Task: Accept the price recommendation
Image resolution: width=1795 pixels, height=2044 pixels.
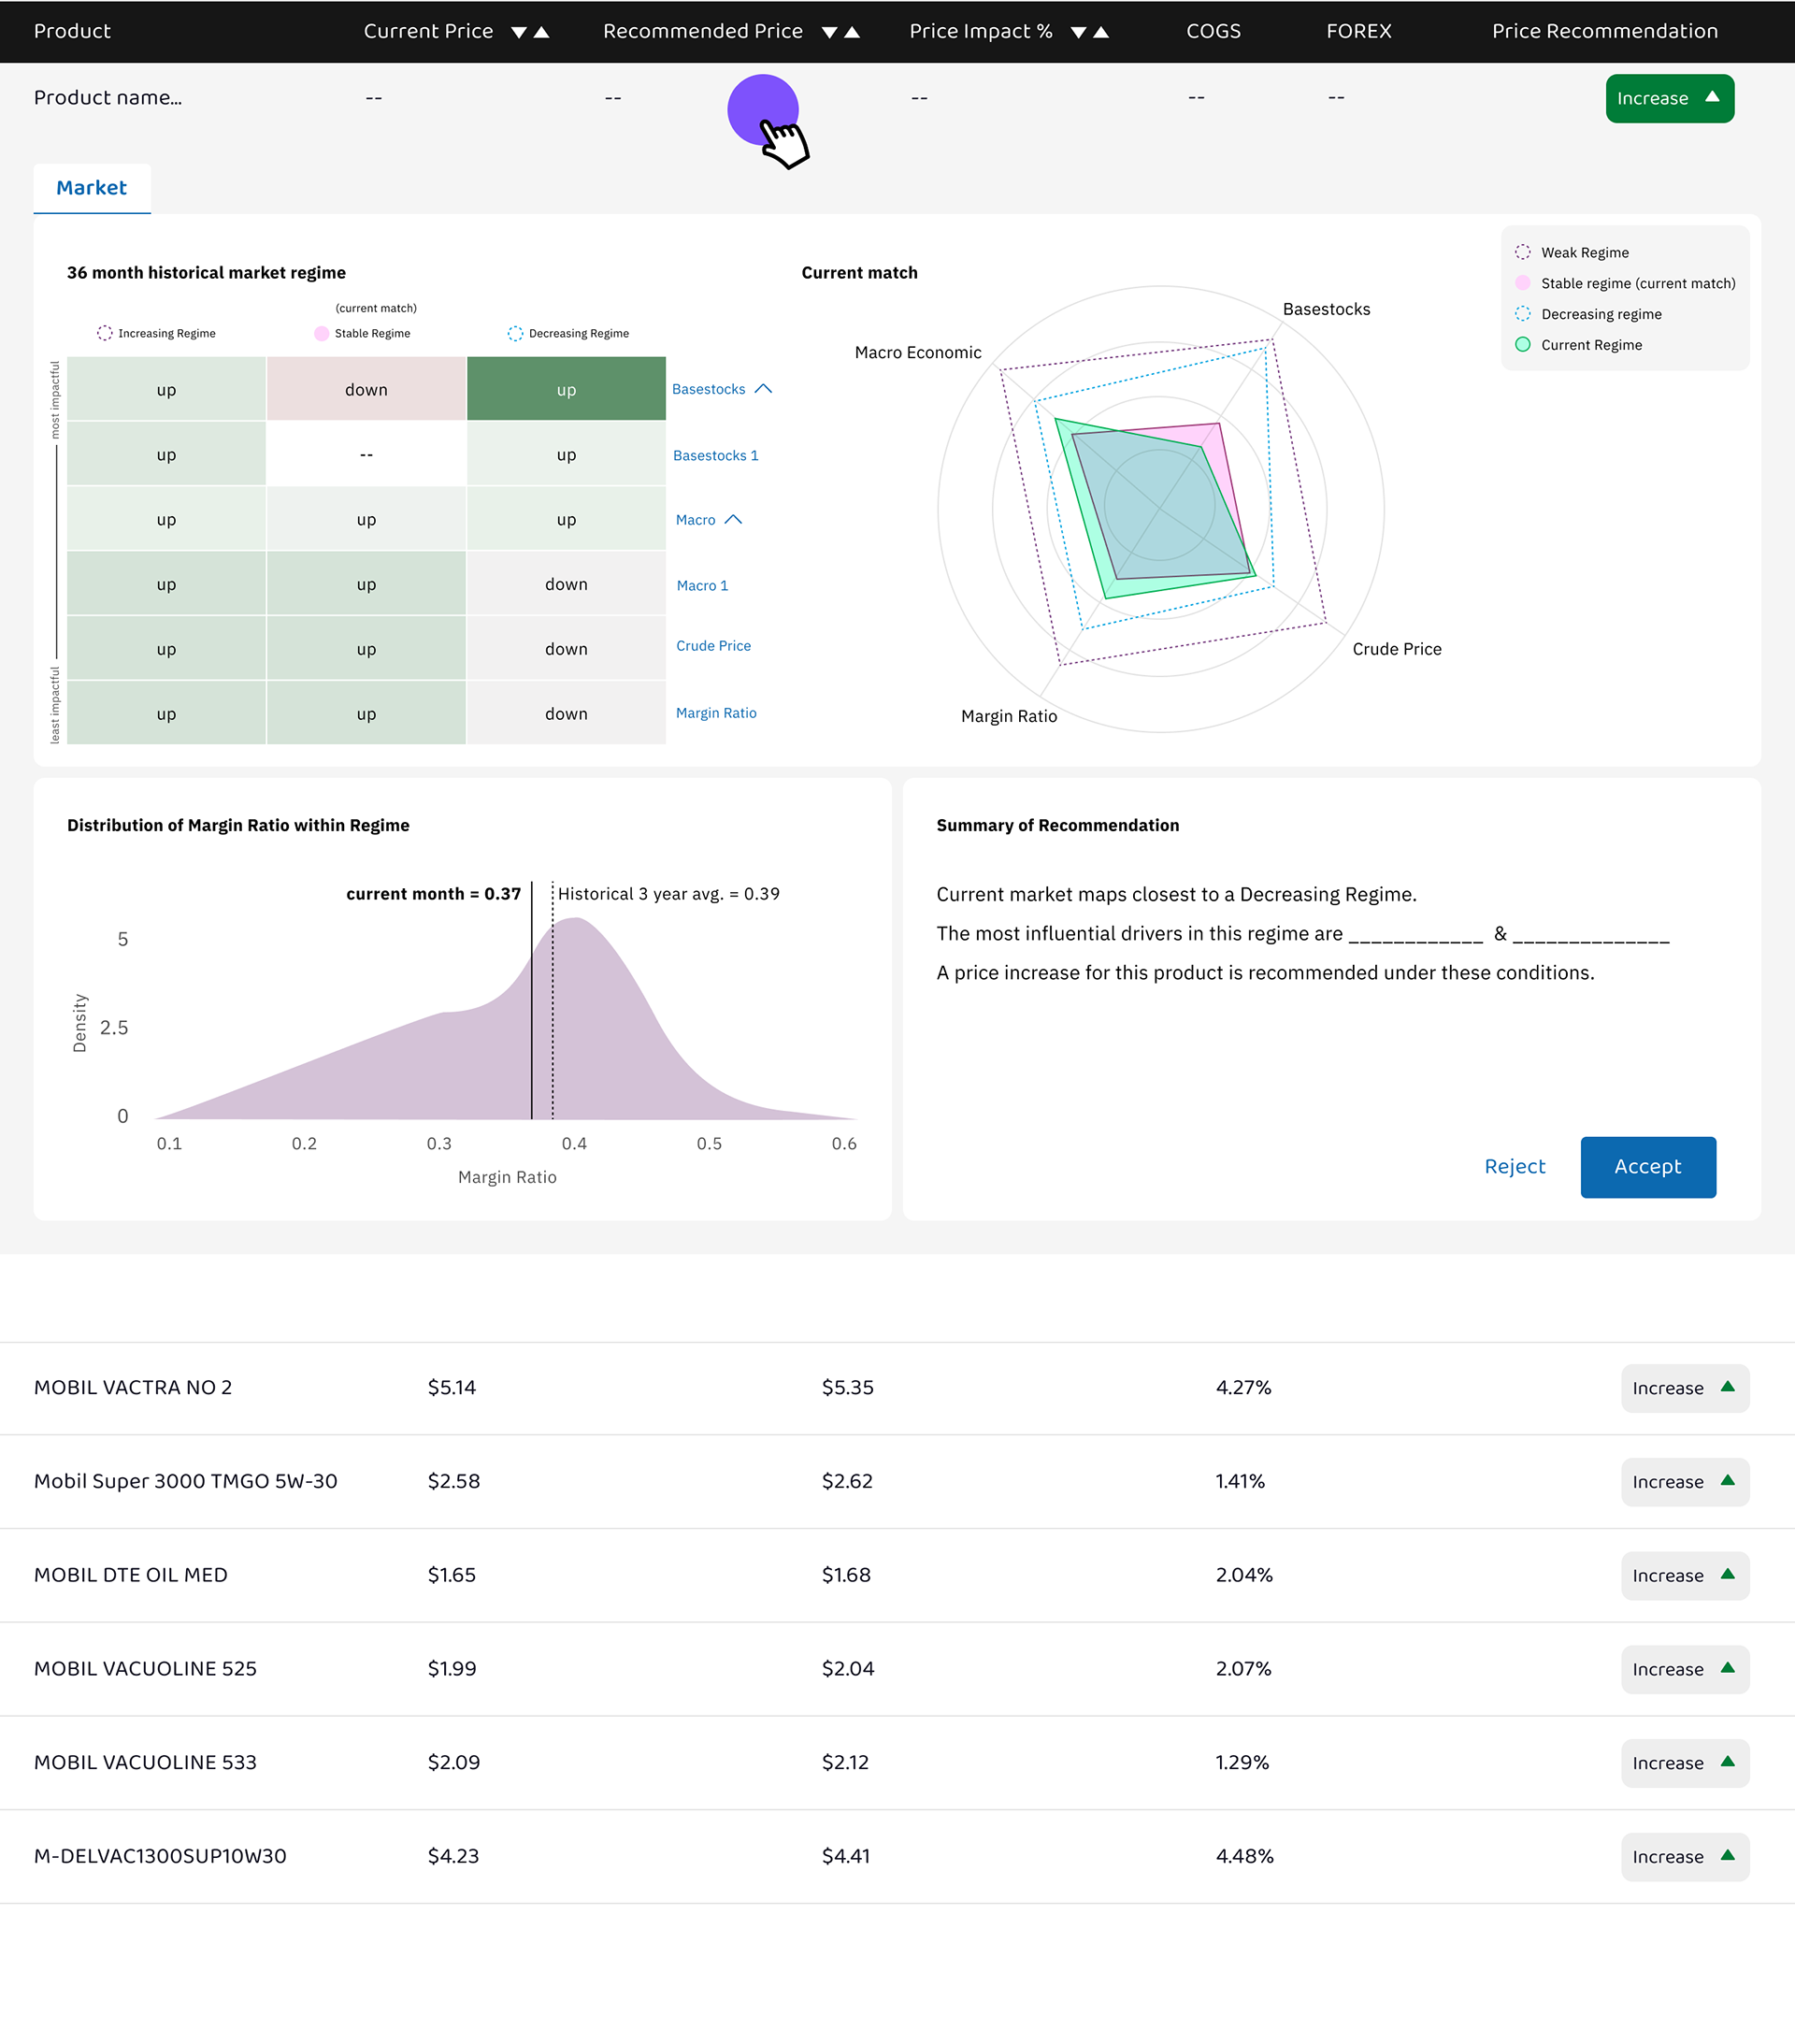Action: [1647, 1166]
